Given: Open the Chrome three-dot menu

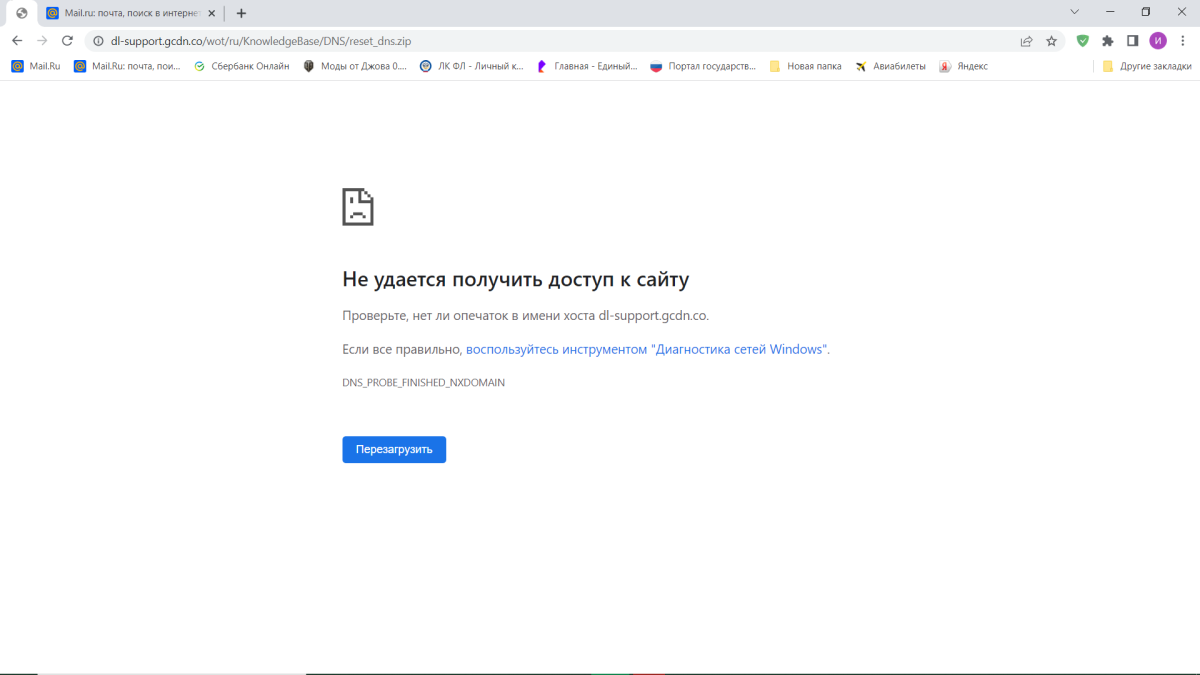Looking at the screenshot, I should click(1184, 41).
